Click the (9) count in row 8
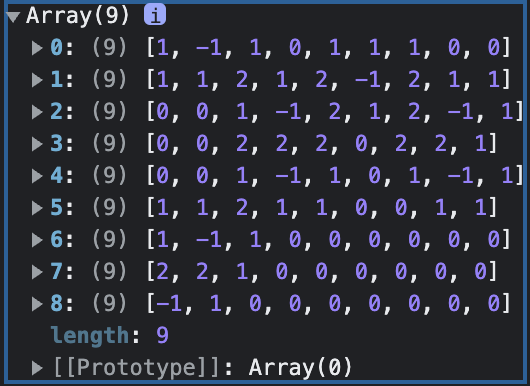 110,304
